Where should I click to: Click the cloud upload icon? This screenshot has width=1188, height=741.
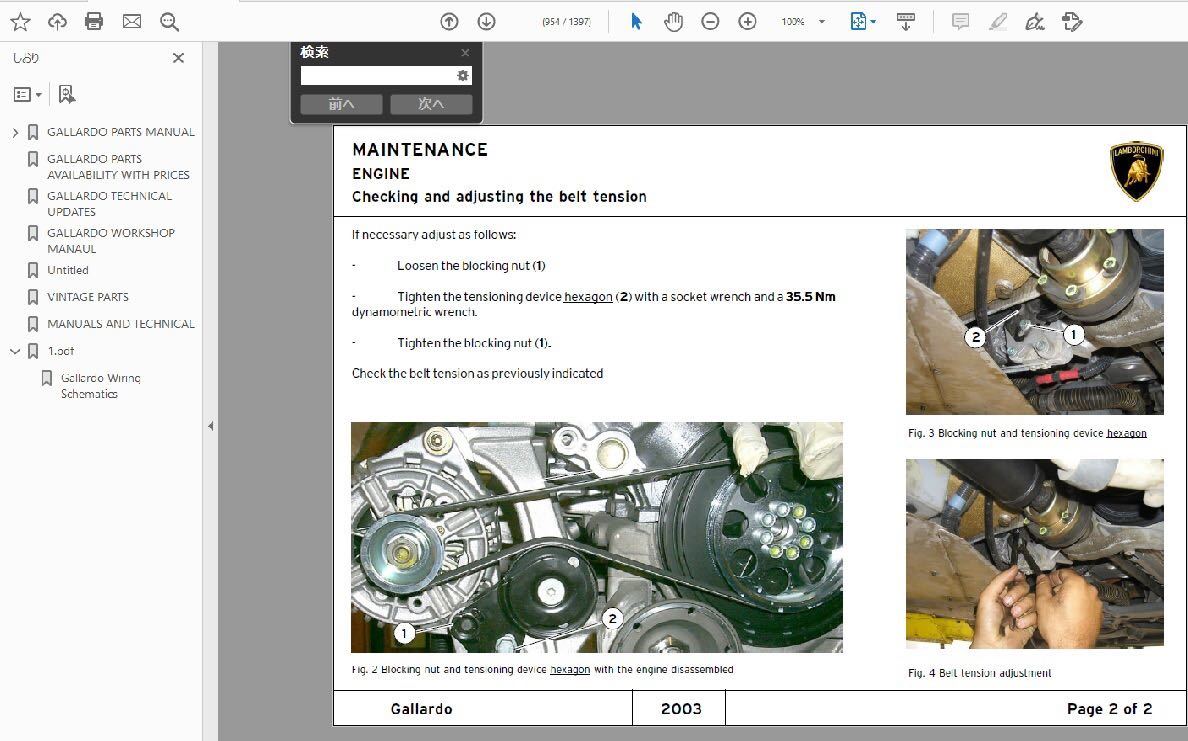[x=58, y=22]
